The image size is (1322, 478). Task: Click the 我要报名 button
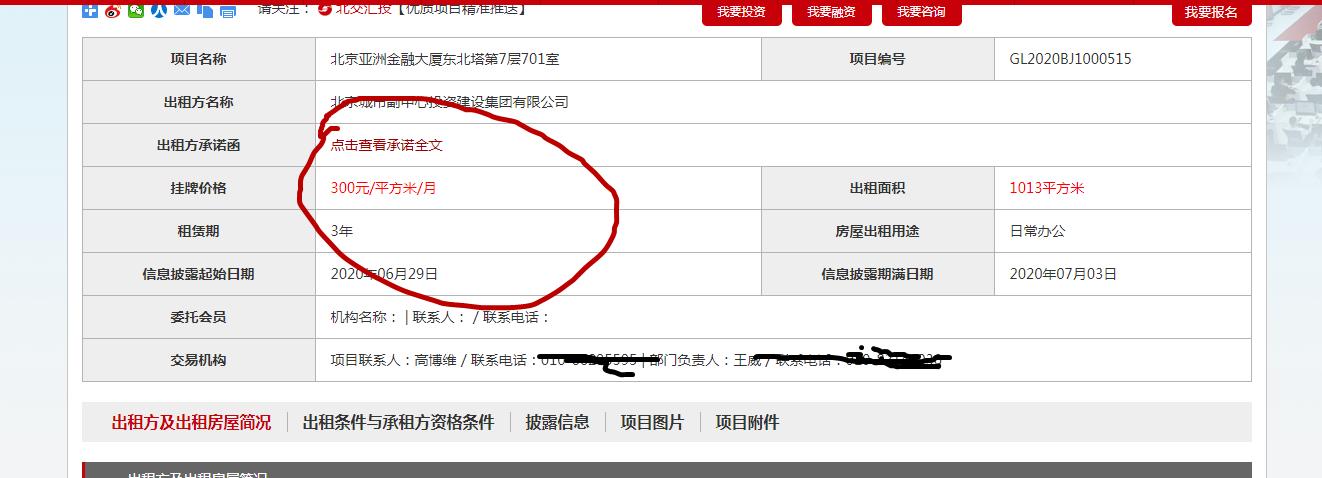click(x=1211, y=12)
